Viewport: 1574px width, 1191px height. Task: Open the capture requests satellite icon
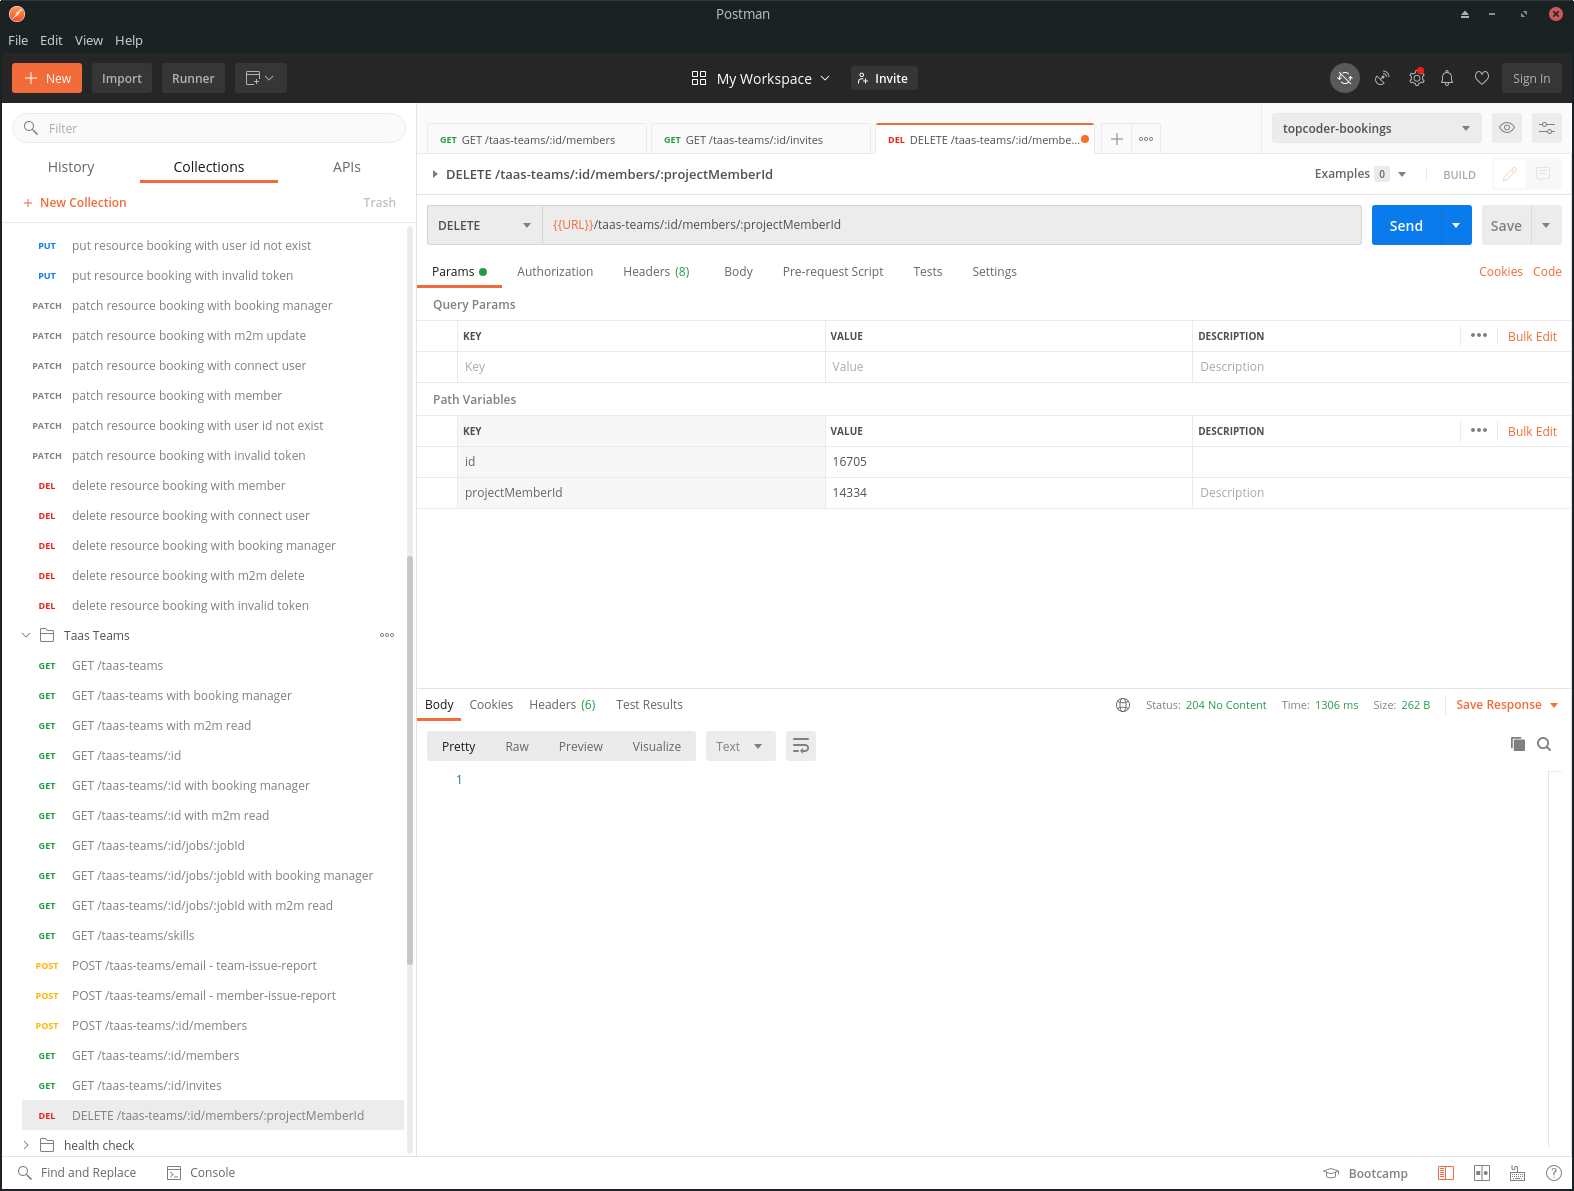(1382, 78)
